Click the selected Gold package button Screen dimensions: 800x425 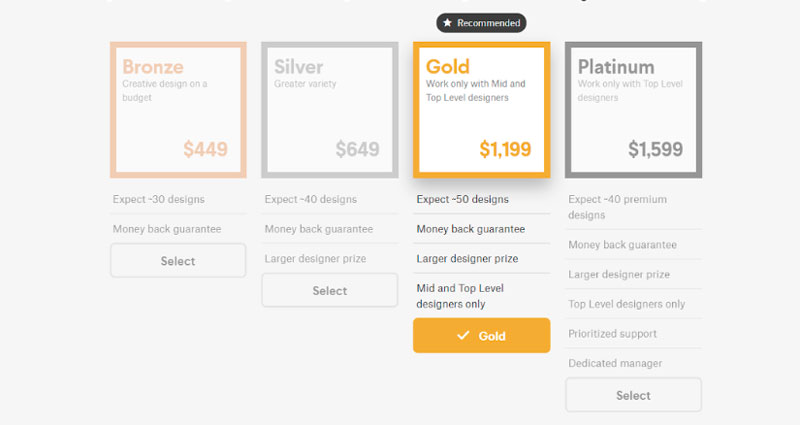pyautogui.click(x=482, y=335)
